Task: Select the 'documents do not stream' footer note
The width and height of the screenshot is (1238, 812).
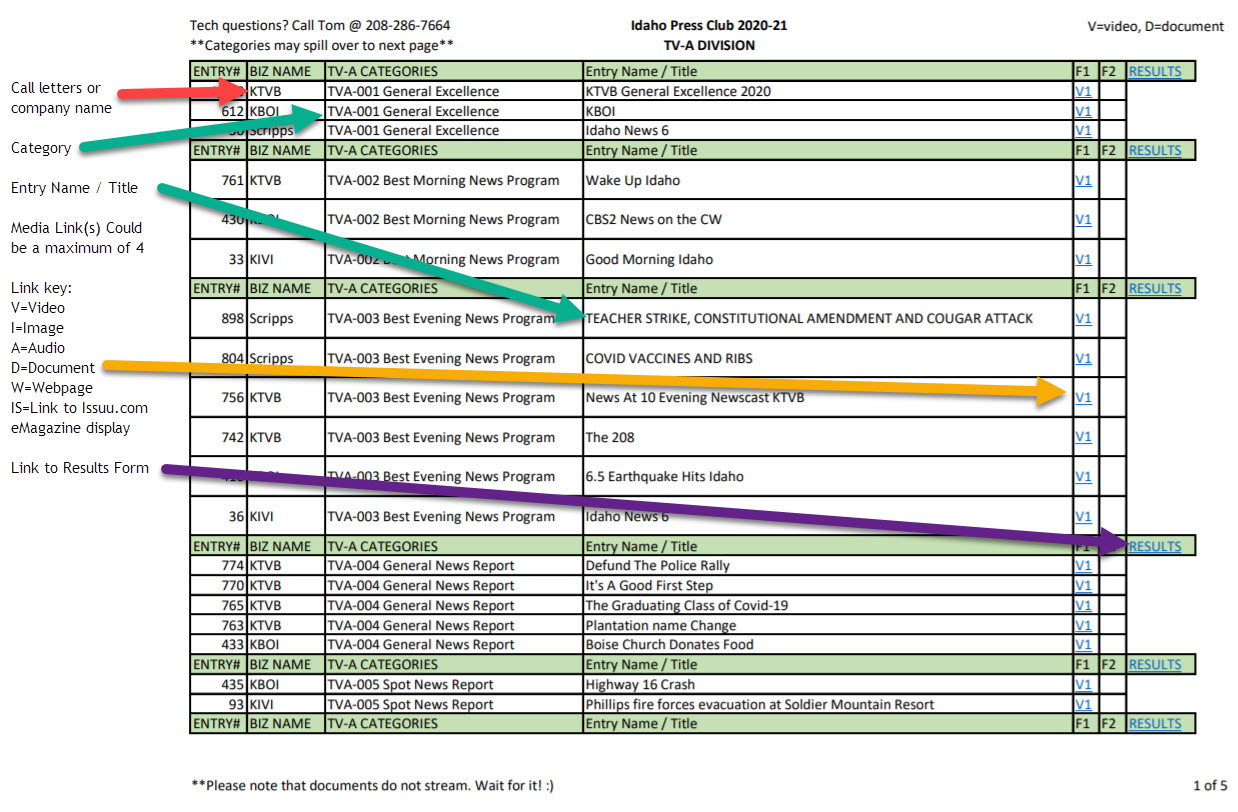Action: [x=372, y=785]
